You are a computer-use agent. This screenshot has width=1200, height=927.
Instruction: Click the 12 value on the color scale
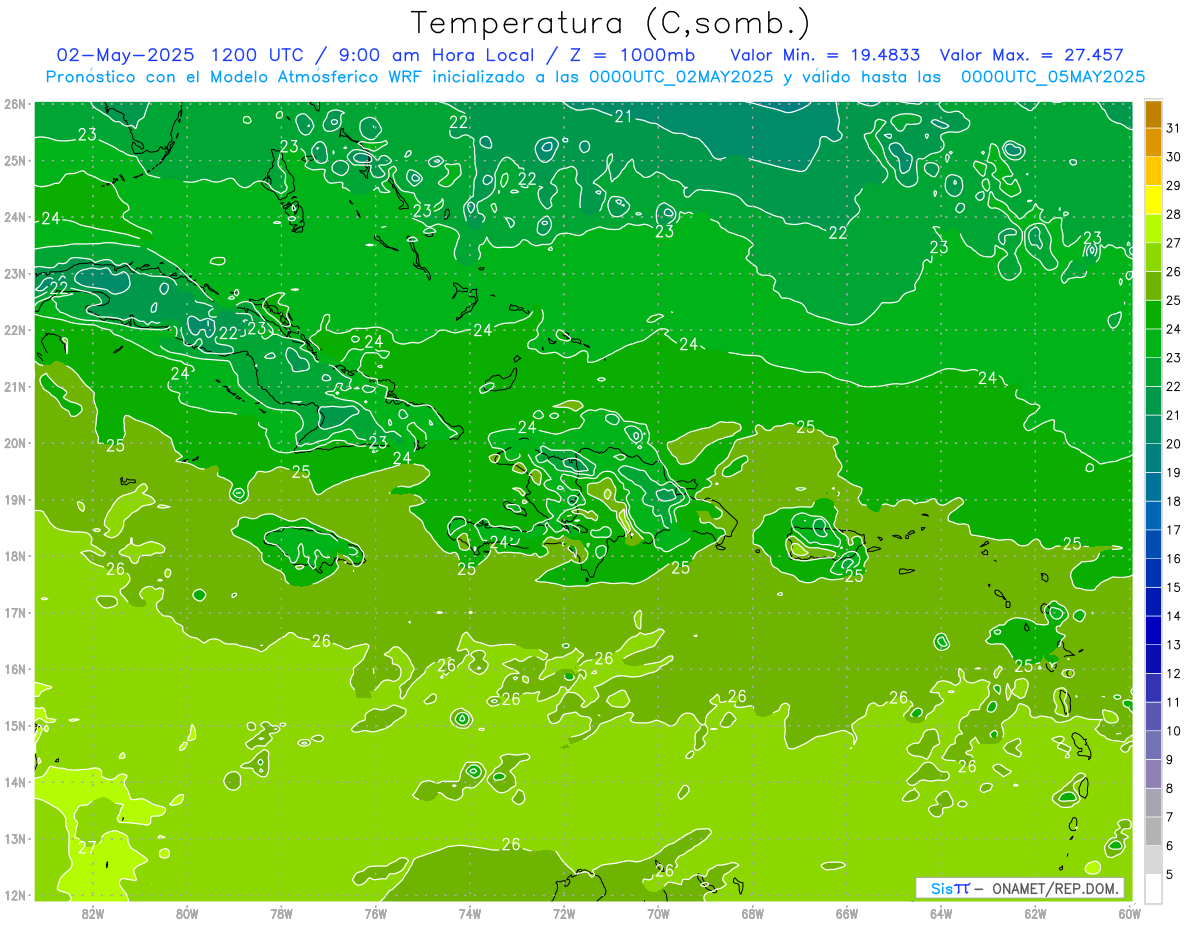pos(1173,674)
